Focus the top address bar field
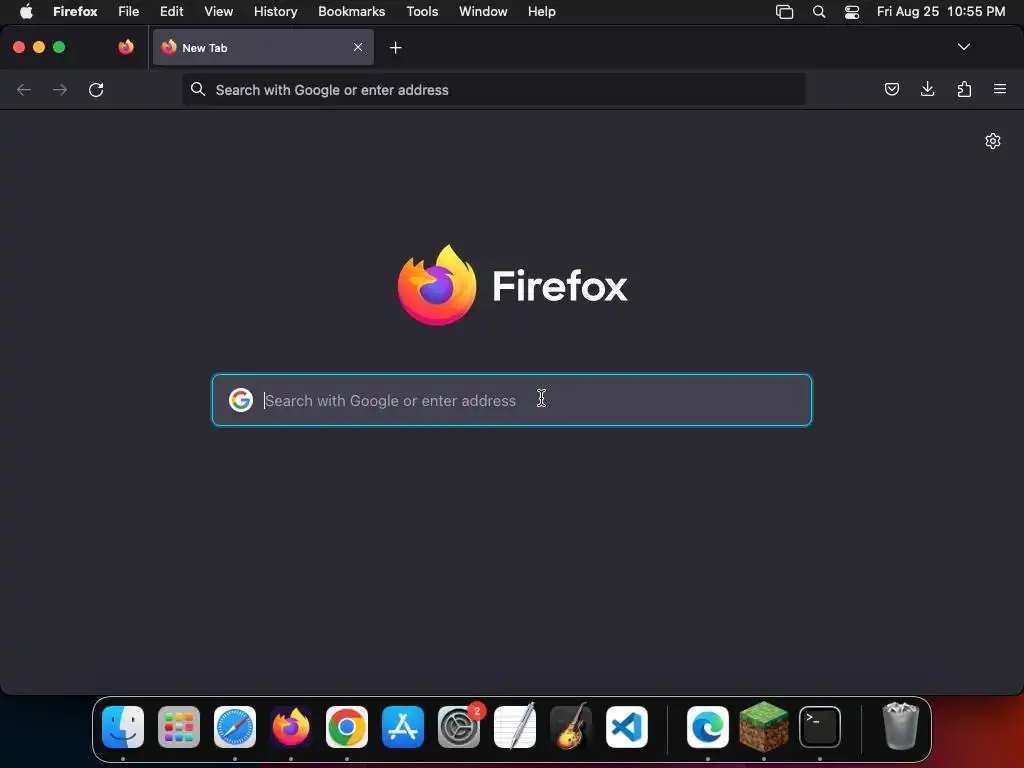1024x768 pixels. 494,89
